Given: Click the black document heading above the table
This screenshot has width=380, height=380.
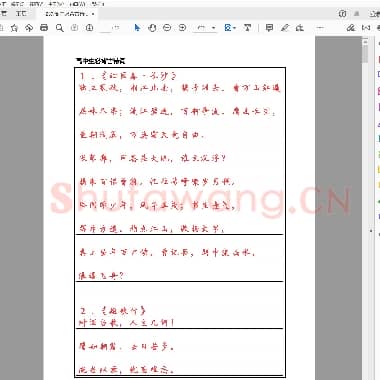Looking at the screenshot, I should coord(100,61).
